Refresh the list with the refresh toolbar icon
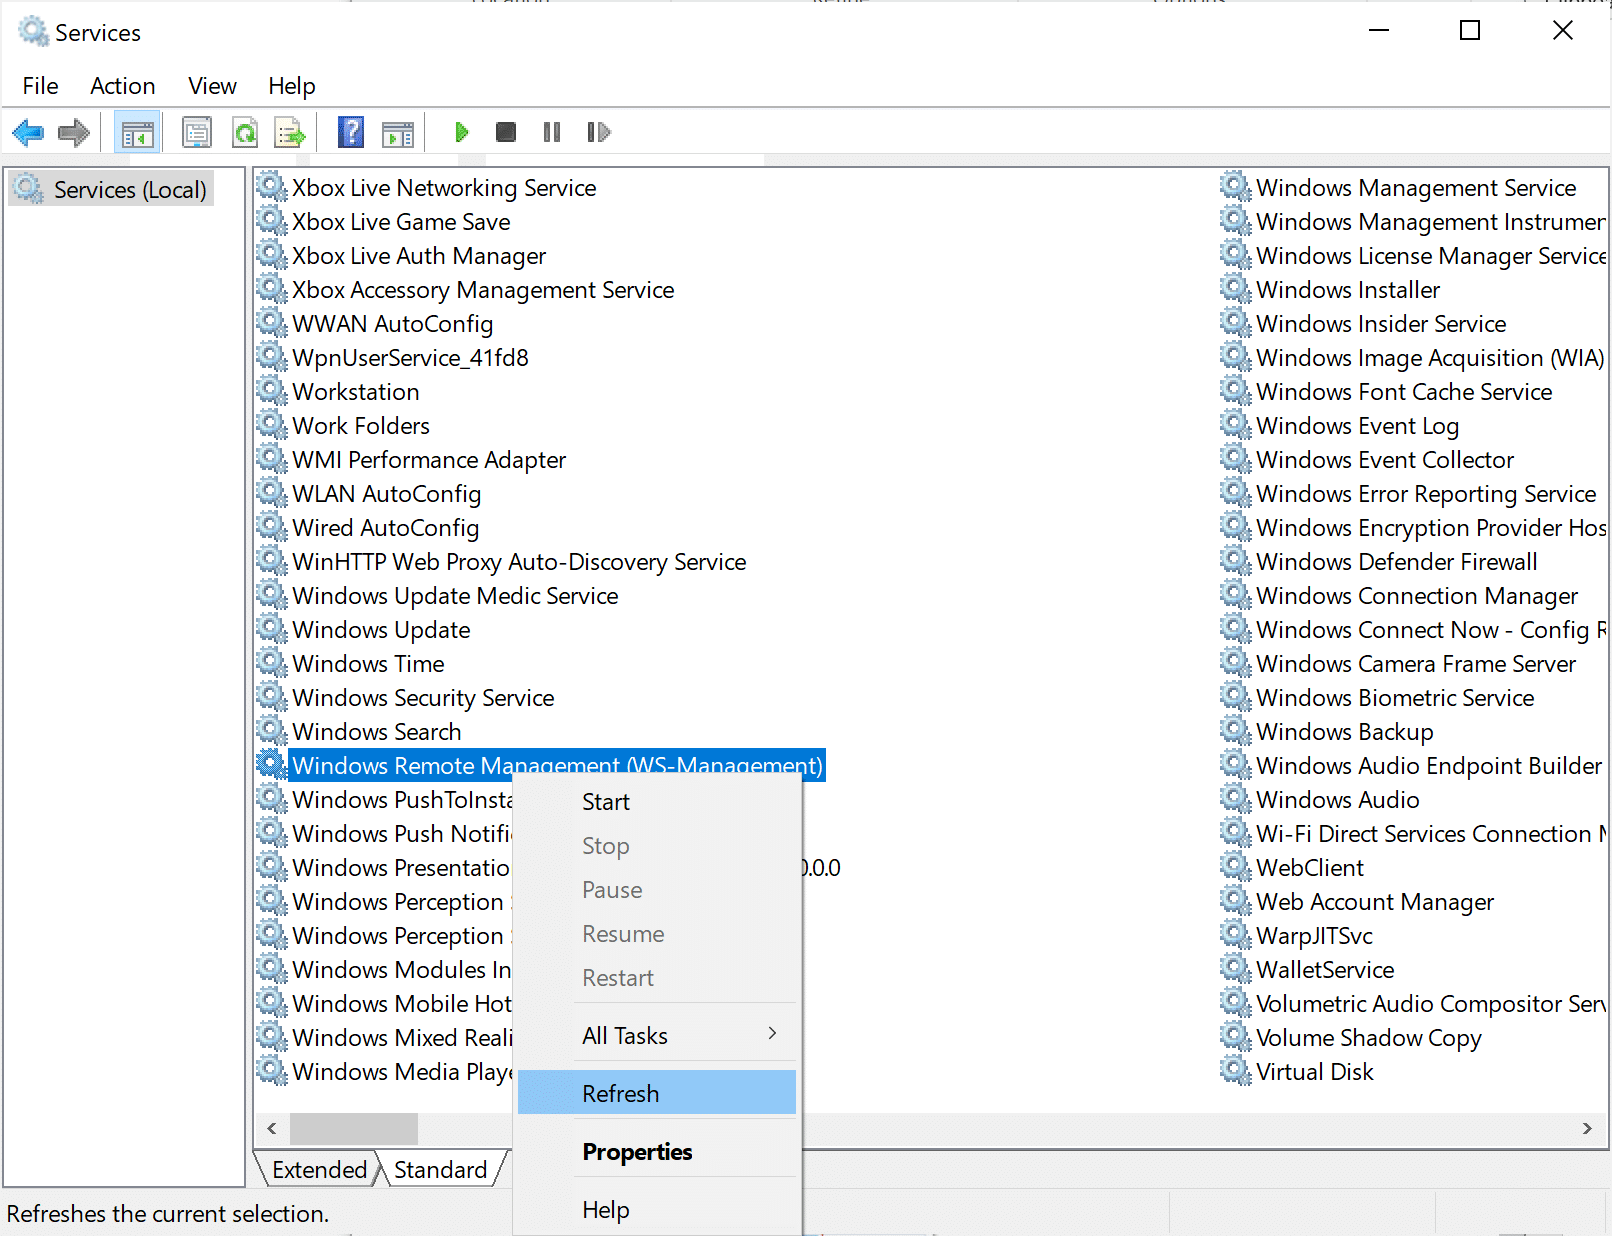This screenshot has width=1612, height=1236. pos(245,131)
